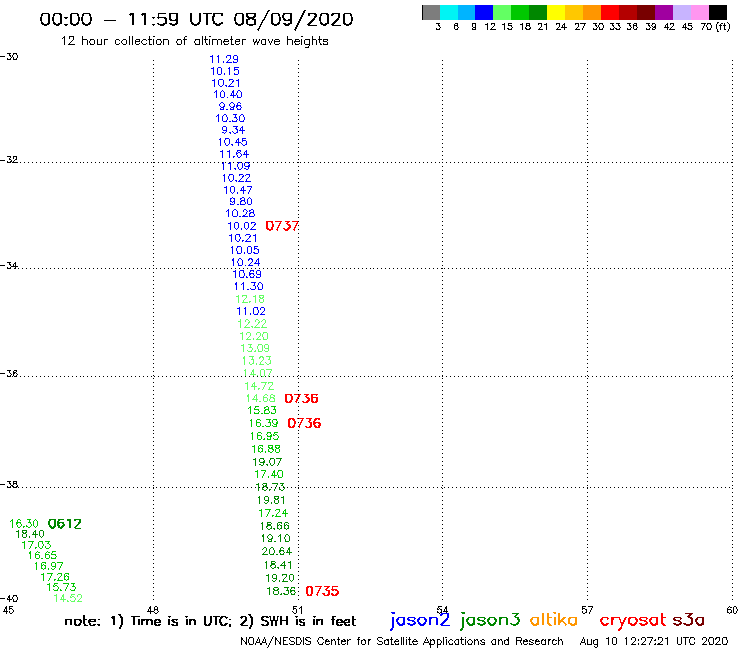The width and height of the screenshot is (740, 650).
Task: Click the jason2 satellite legend label
Action: pos(420,620)
